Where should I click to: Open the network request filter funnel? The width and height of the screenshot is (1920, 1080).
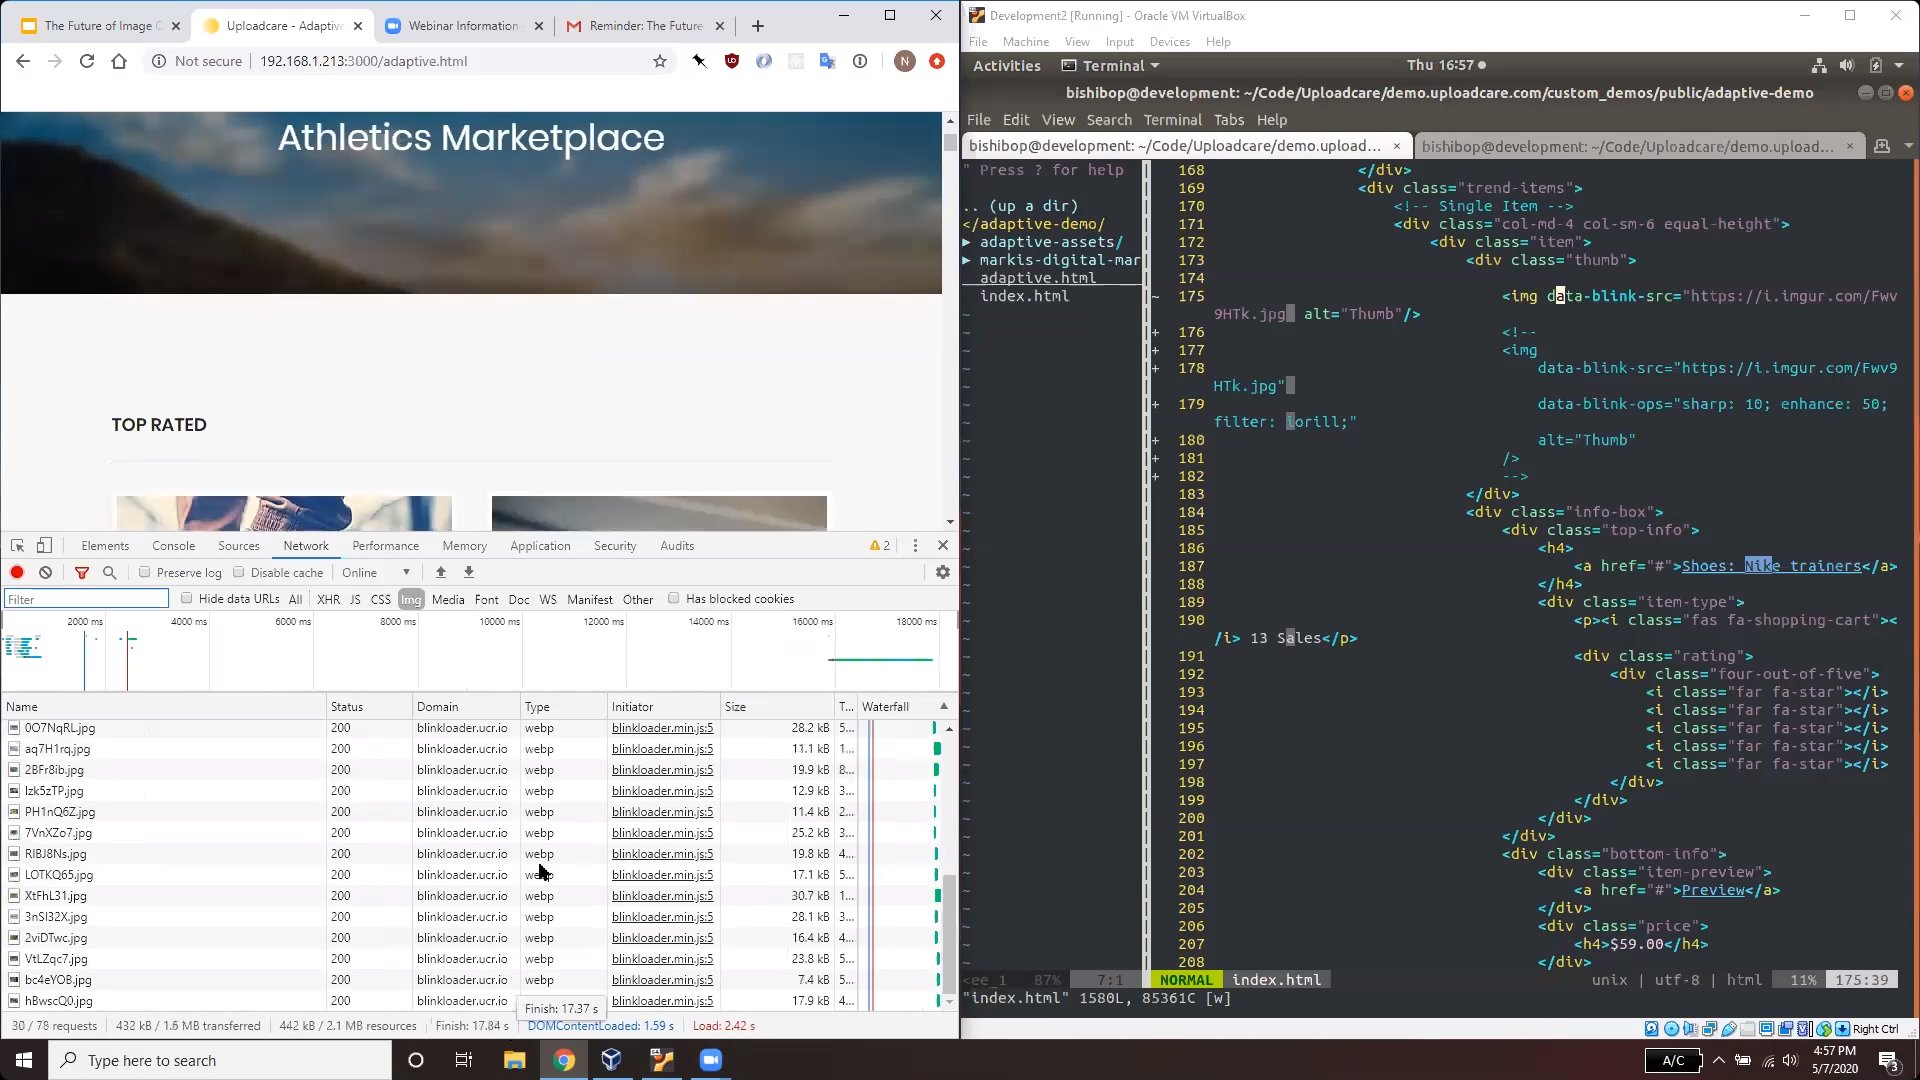pos(82,572)
